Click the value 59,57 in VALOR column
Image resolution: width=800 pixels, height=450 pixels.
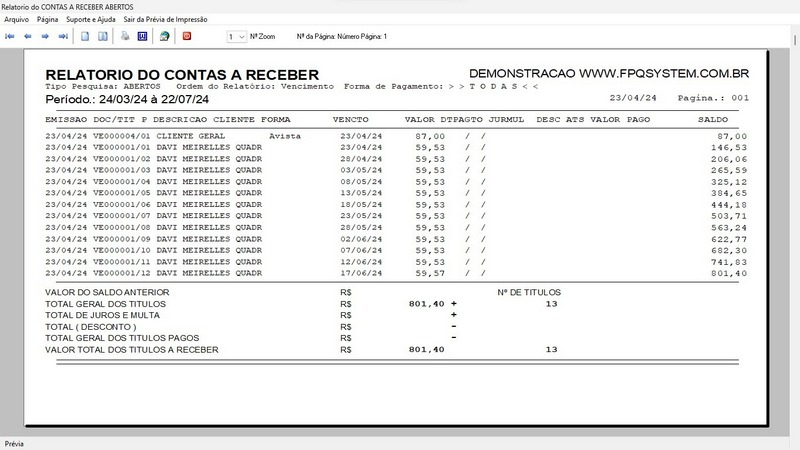point(430,273)
